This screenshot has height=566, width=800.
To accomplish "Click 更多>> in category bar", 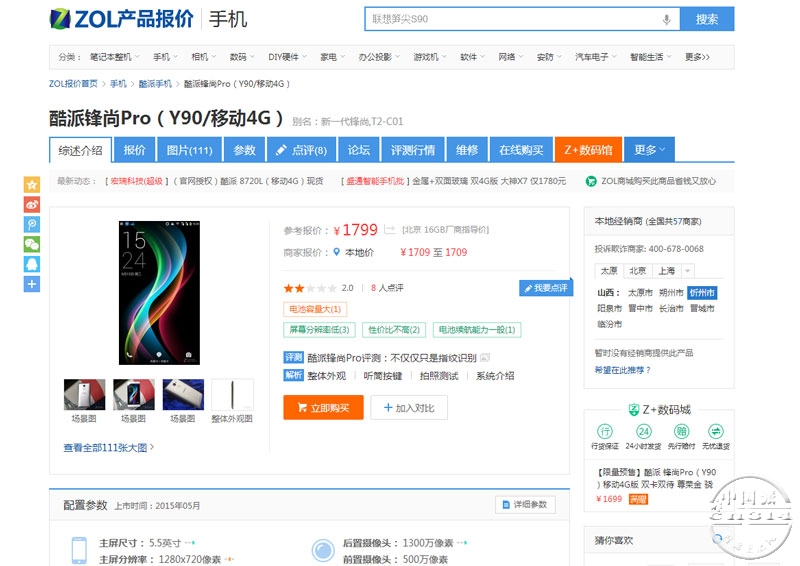I will pyautogui.click(x=697, y=57).
